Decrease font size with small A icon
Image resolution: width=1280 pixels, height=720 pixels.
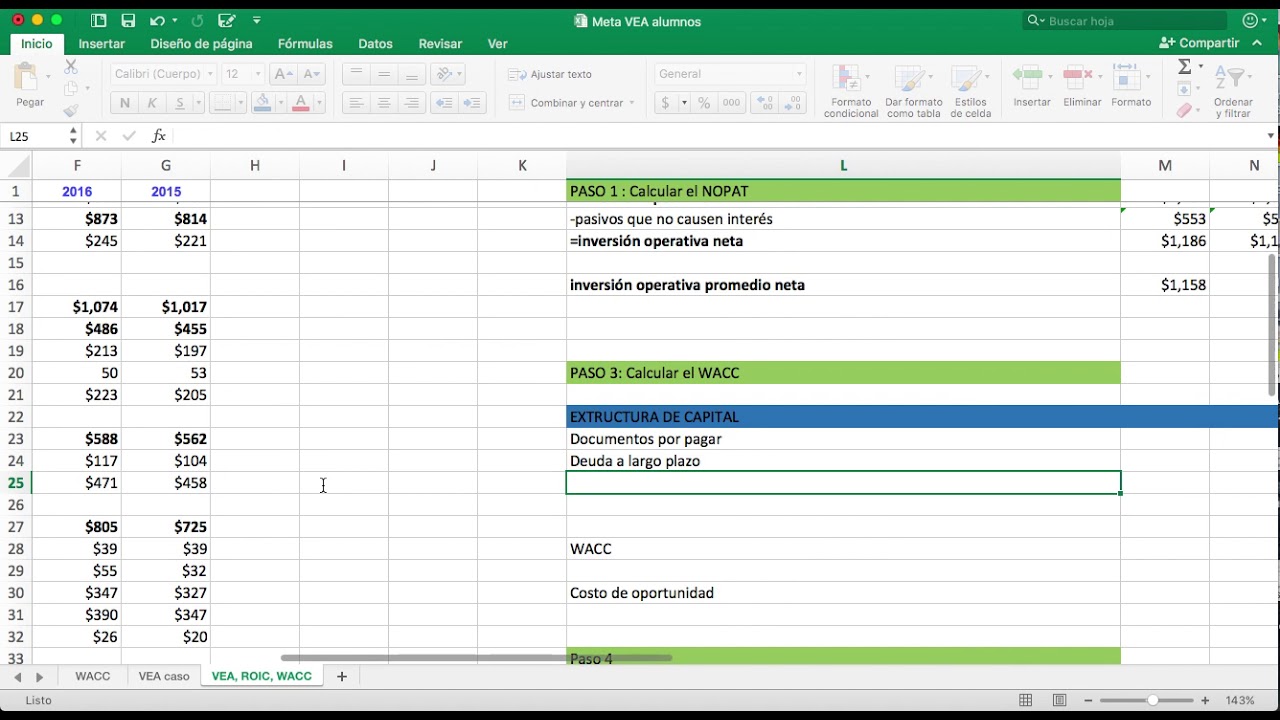click(311, 74)
